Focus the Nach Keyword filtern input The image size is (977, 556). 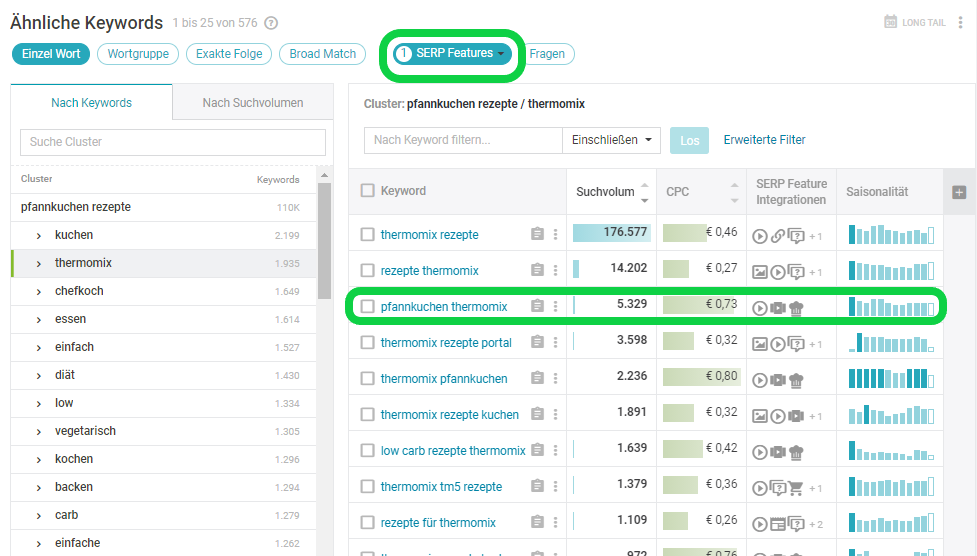coord(463,140)
